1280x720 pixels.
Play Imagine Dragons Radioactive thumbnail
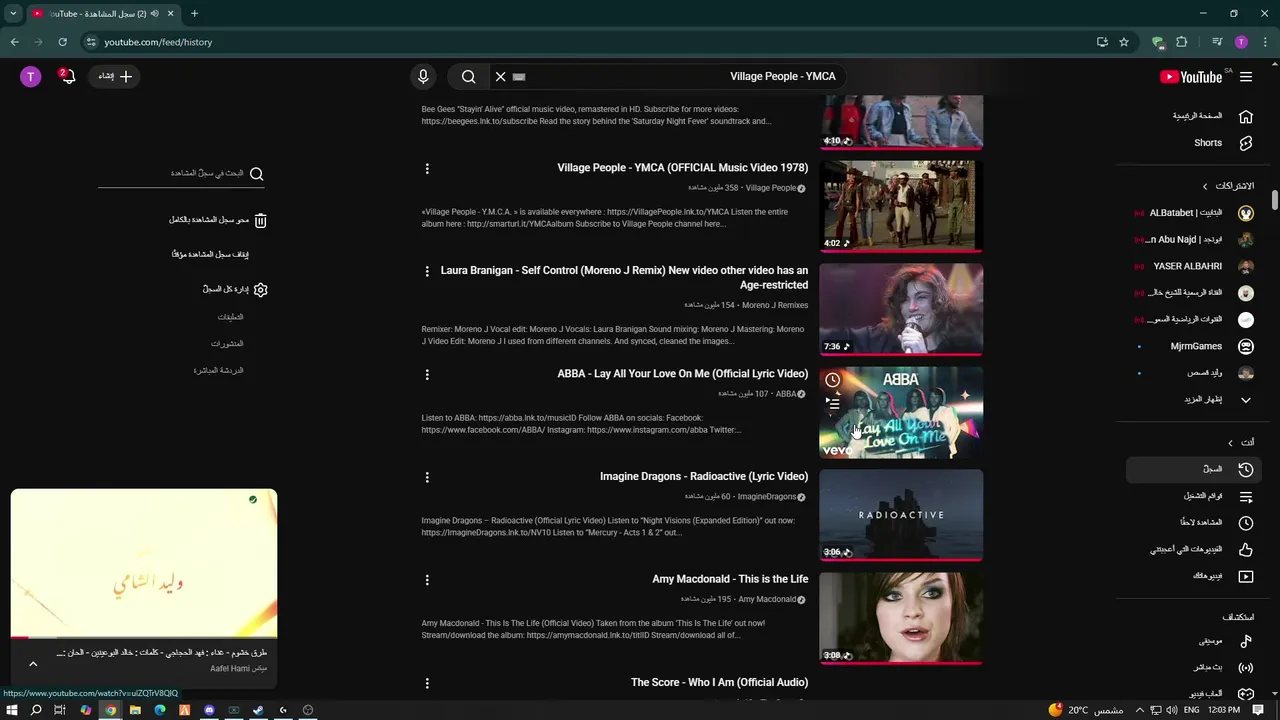pos(901,515)
